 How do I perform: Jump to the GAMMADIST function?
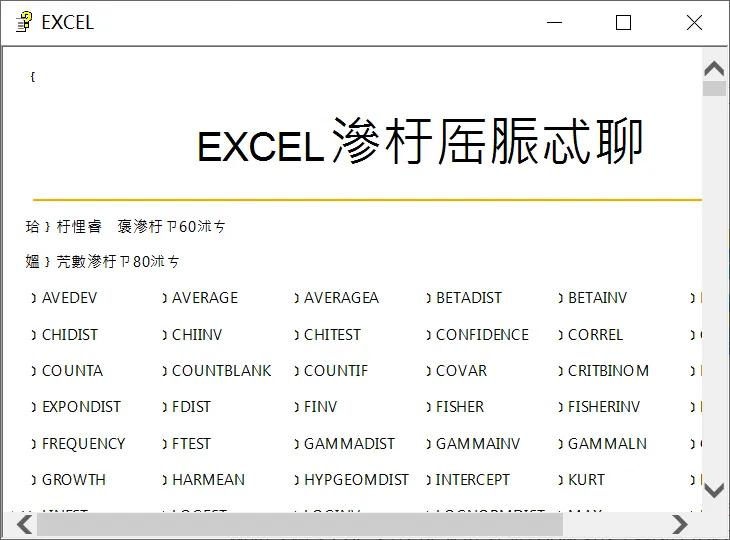pyautogui.click(x=349, y=444)
